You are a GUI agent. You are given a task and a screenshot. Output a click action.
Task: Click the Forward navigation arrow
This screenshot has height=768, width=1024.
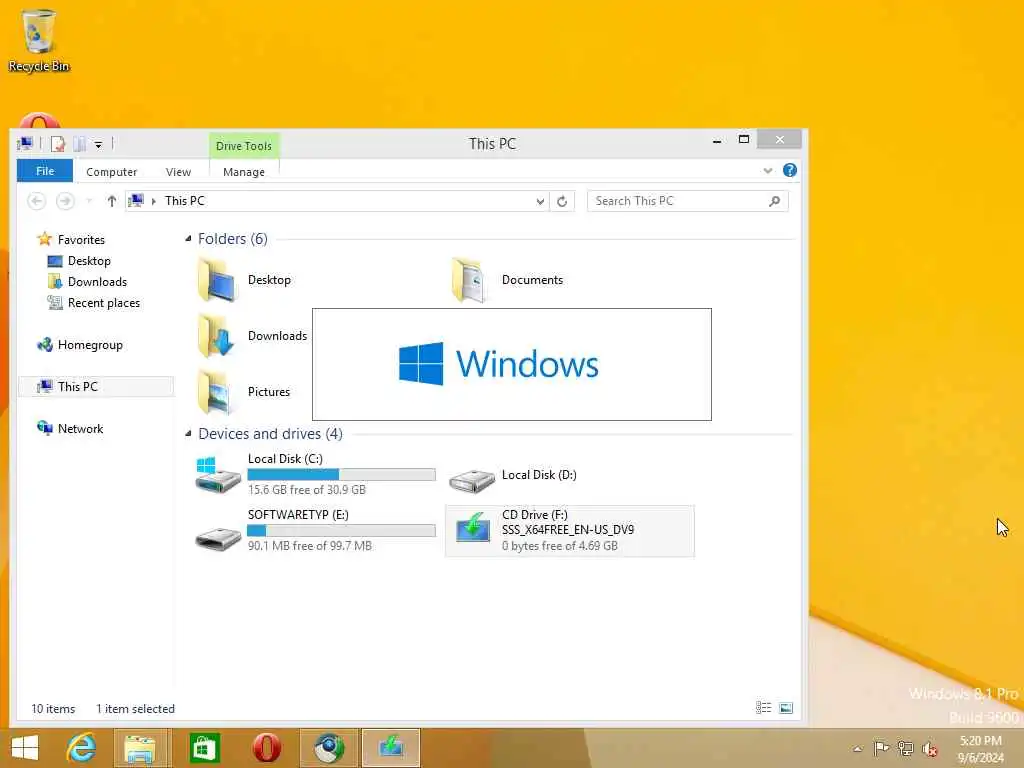point(65,201)
